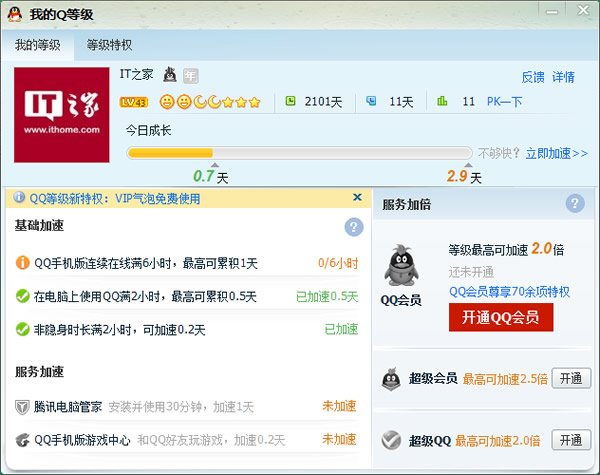Image resolution: width=600 pixels, height=475 pixels.
Task: Click the green active days icon beside 2101天
Action: click(290, 101)
